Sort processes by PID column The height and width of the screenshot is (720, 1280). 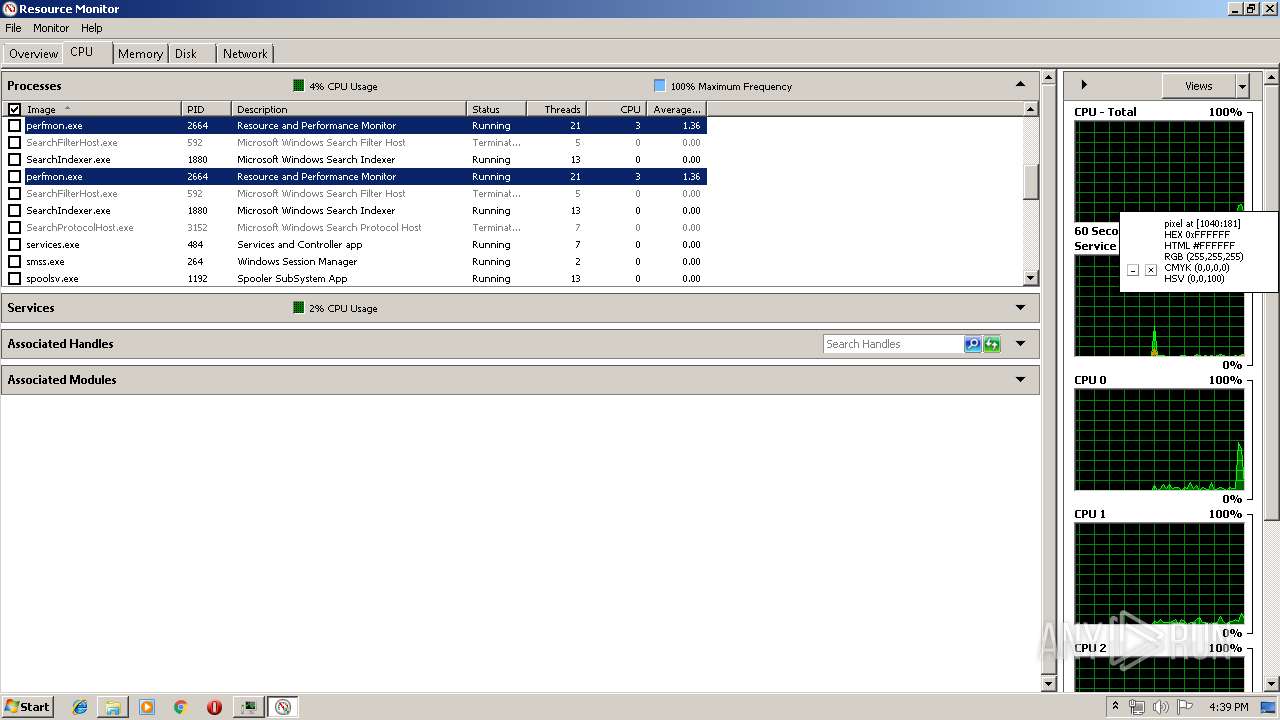[x=206, y=109]
